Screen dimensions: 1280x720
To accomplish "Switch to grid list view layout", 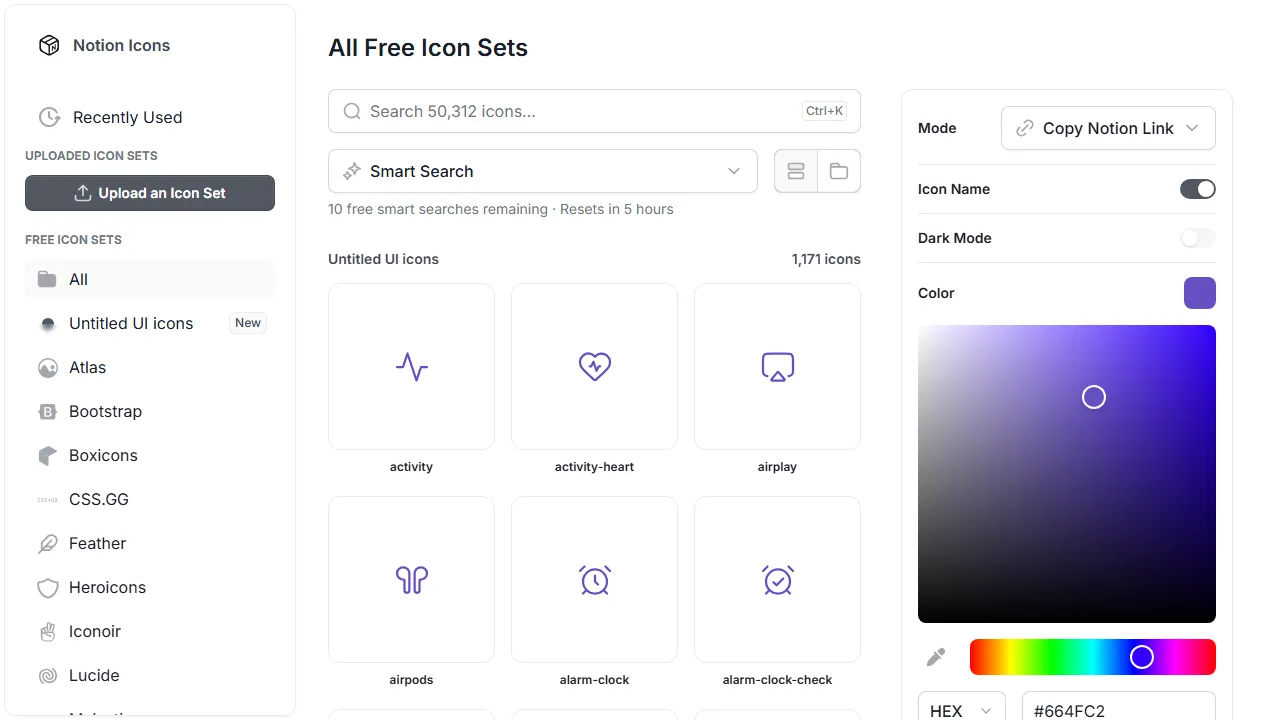I will tap(795, 171).
